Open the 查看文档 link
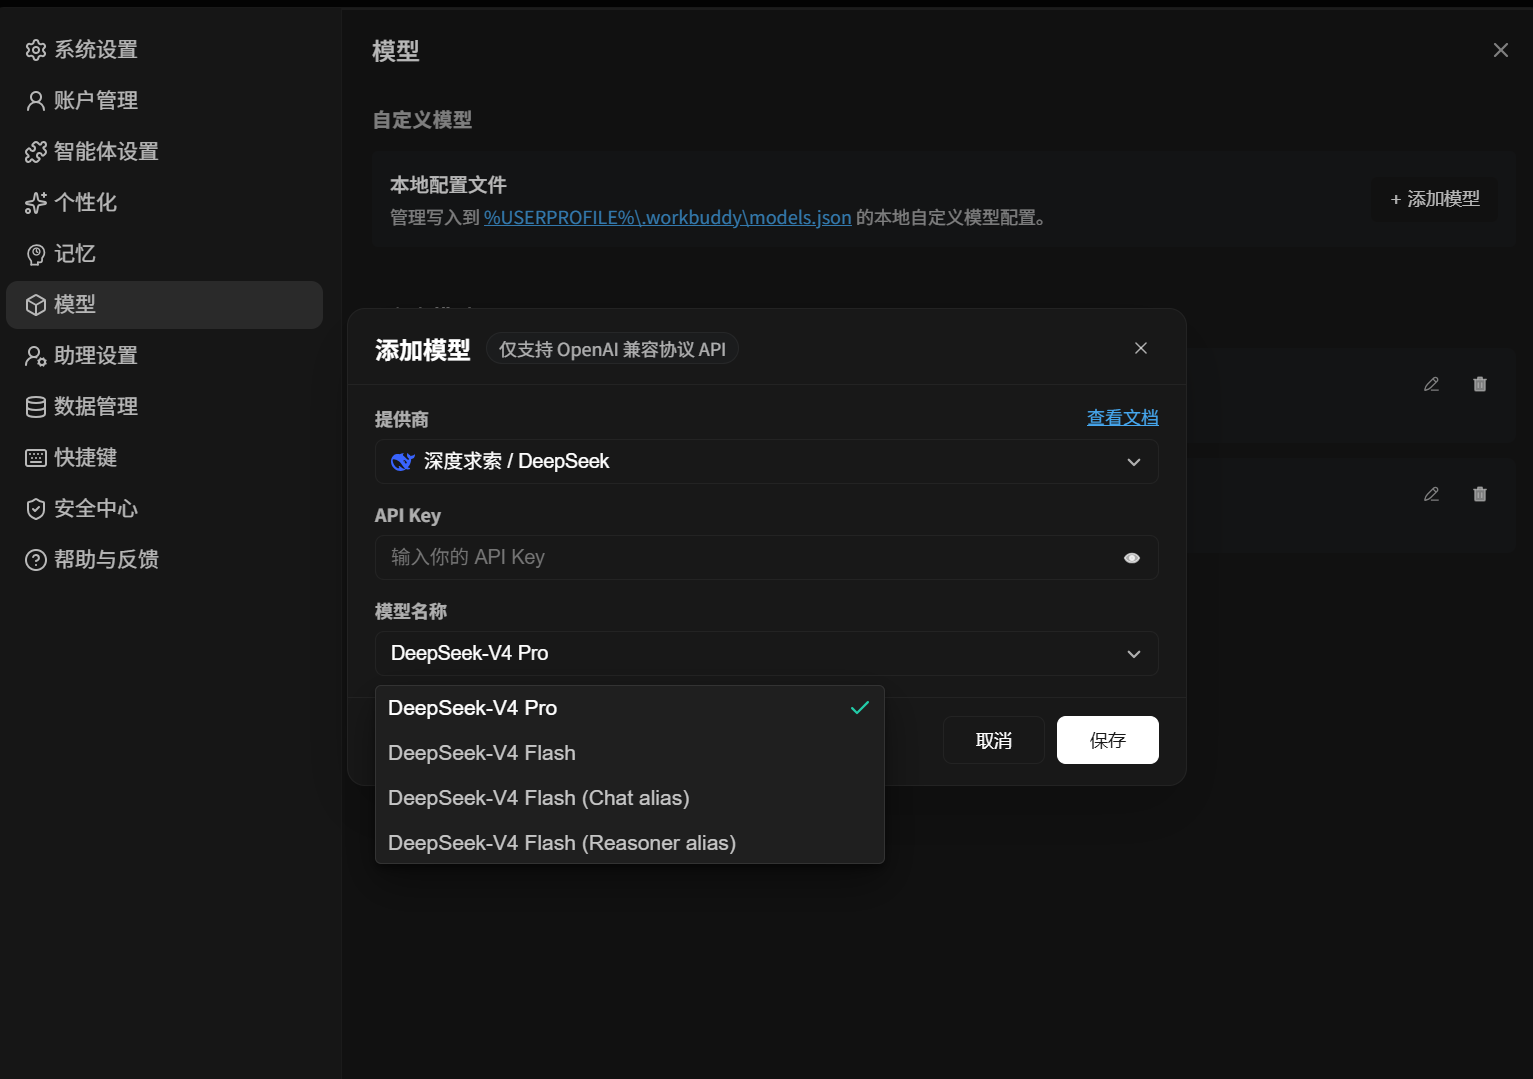The width and height of the screenshot is (1533, 1079). pos(1123,418)
